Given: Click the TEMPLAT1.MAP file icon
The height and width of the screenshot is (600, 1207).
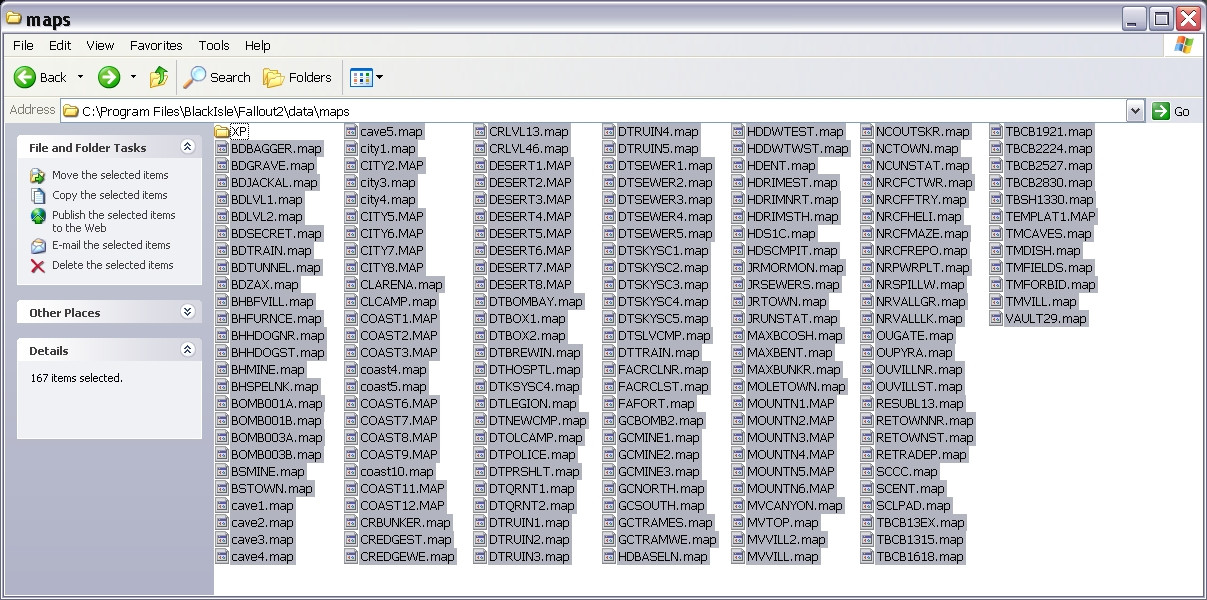Looking at the screenshot, I should coord(997,217).
